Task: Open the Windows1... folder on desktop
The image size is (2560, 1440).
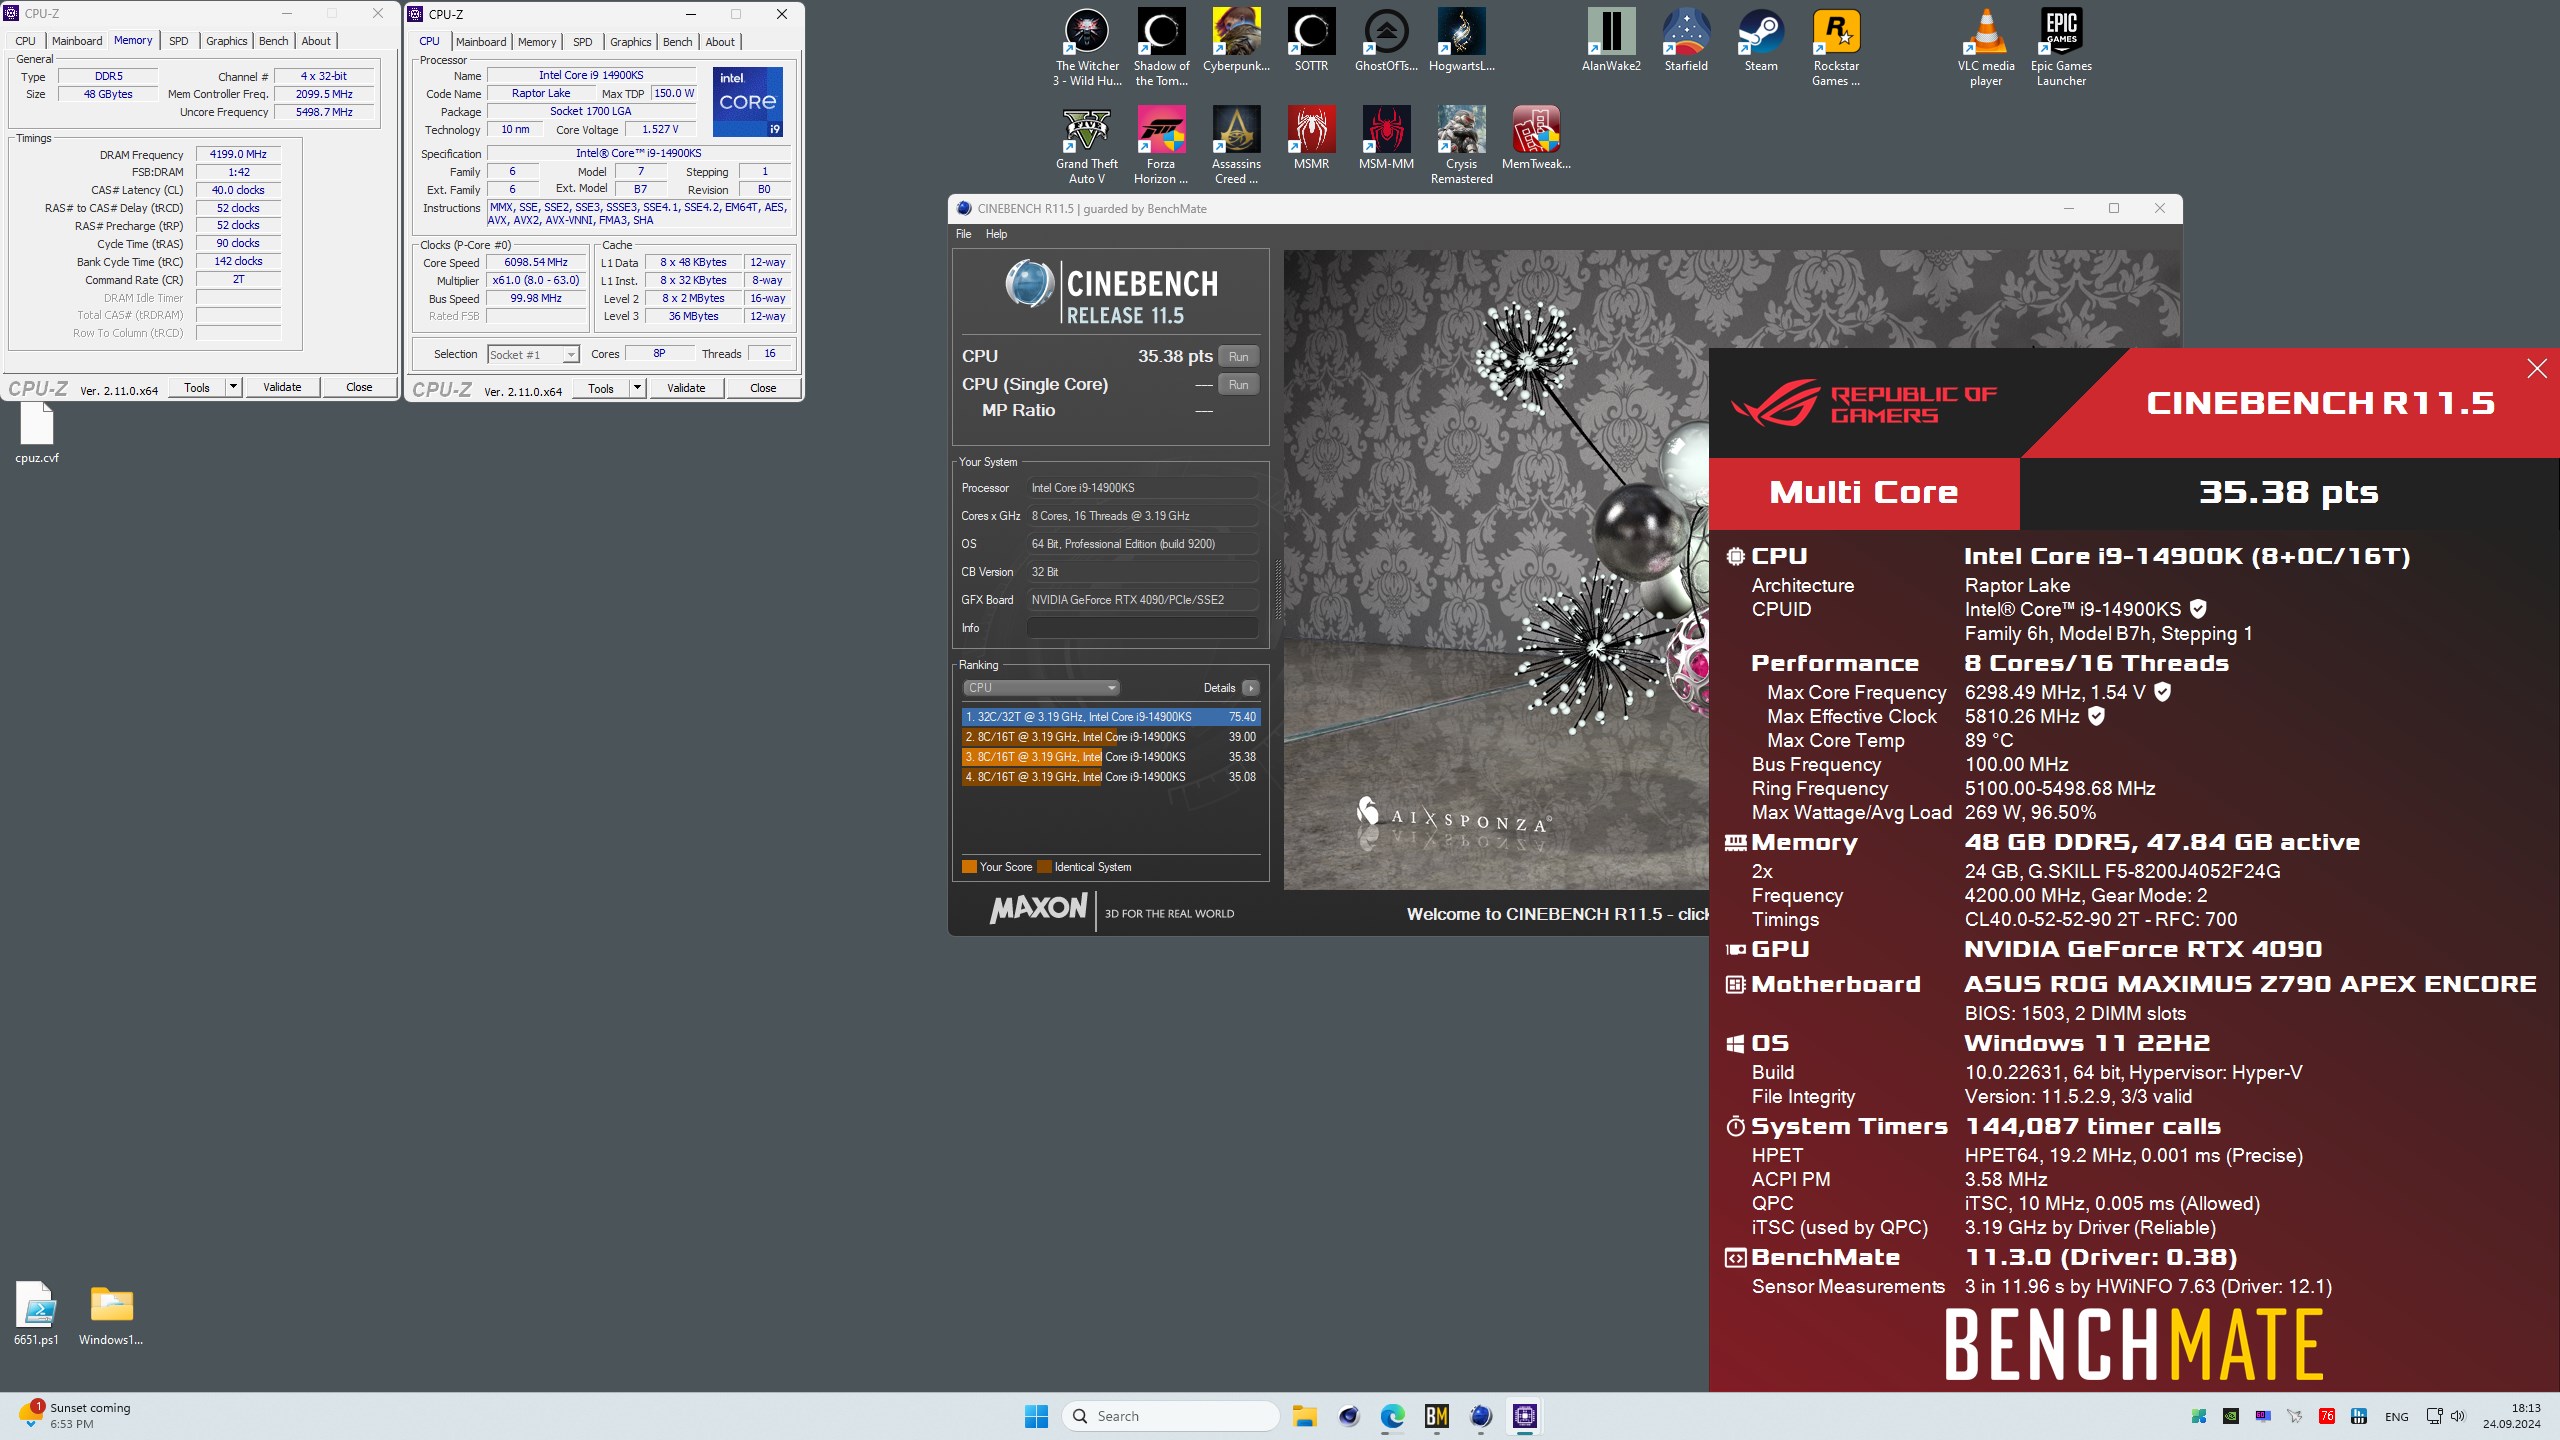Action: coord(111,1313)
